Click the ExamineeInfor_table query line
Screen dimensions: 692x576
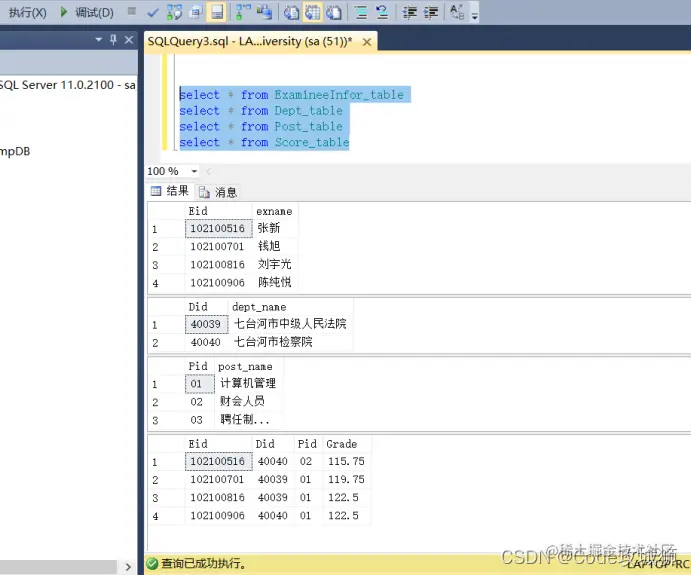(291, 95)
